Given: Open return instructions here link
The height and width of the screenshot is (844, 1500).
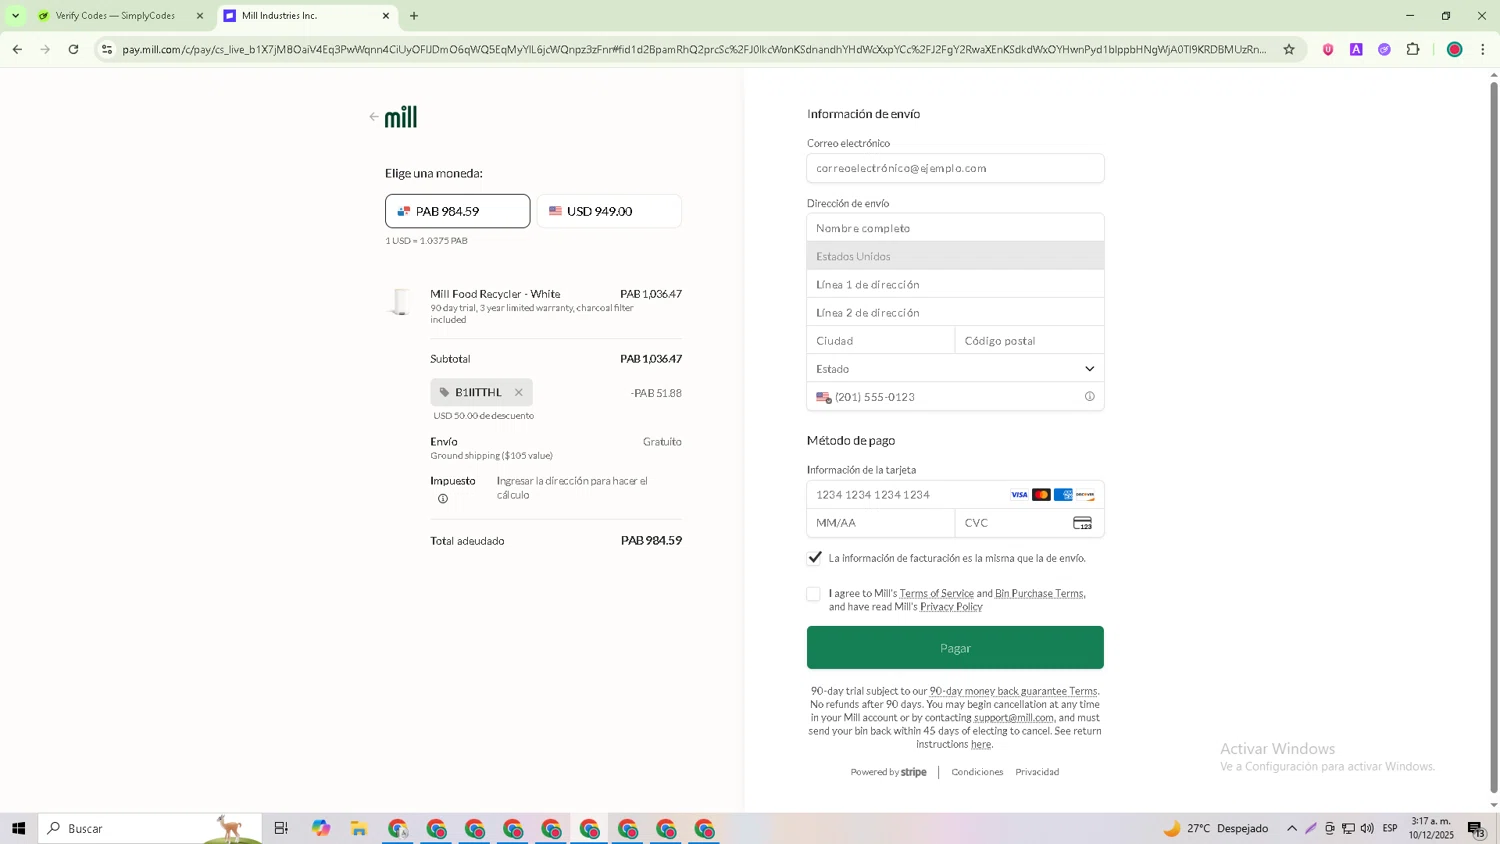Looking at the screenshot, I should click(981, 744).
